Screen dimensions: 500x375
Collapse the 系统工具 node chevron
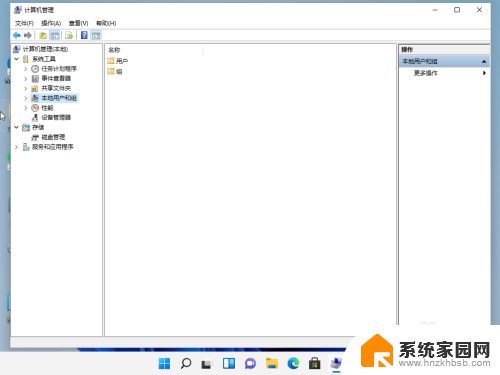coord(16,59)
